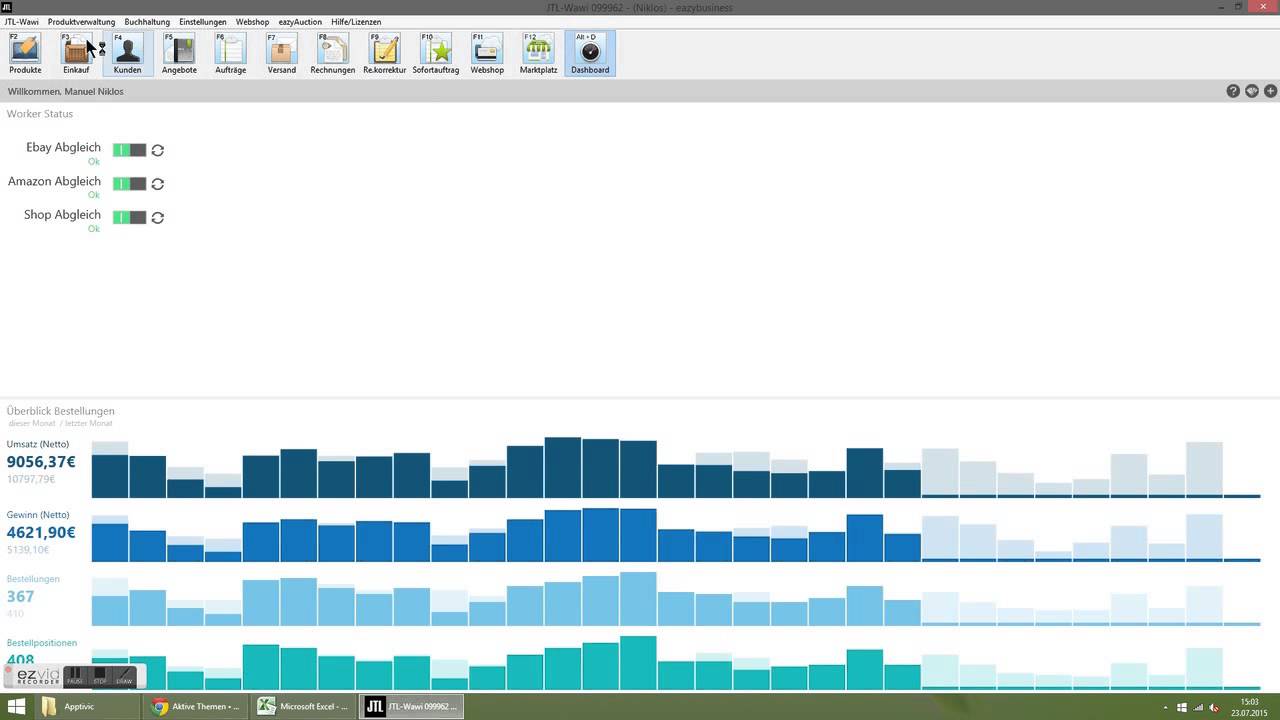Open the Einstellungen menu
Viewport: 1280px width, 720px height.
(x=203, y=21)
